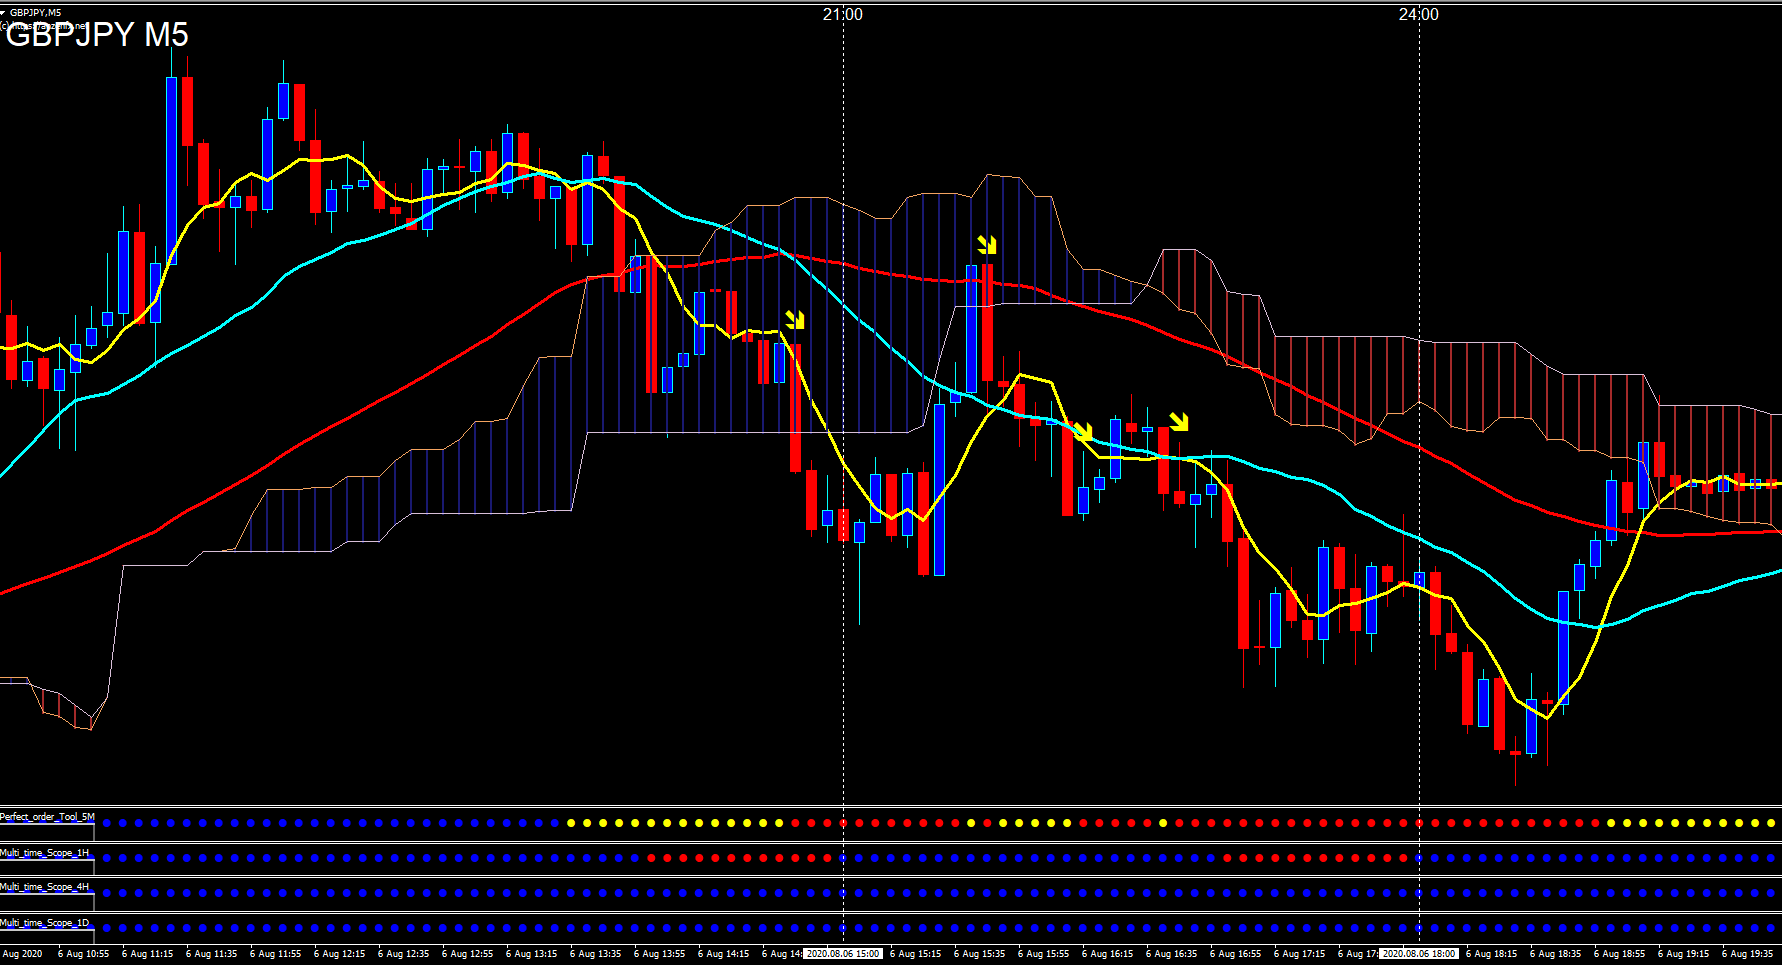Select the yellow sell arrow near 16:35
This screenshot has height=965, width=1782.
[x=1179, y=422]
